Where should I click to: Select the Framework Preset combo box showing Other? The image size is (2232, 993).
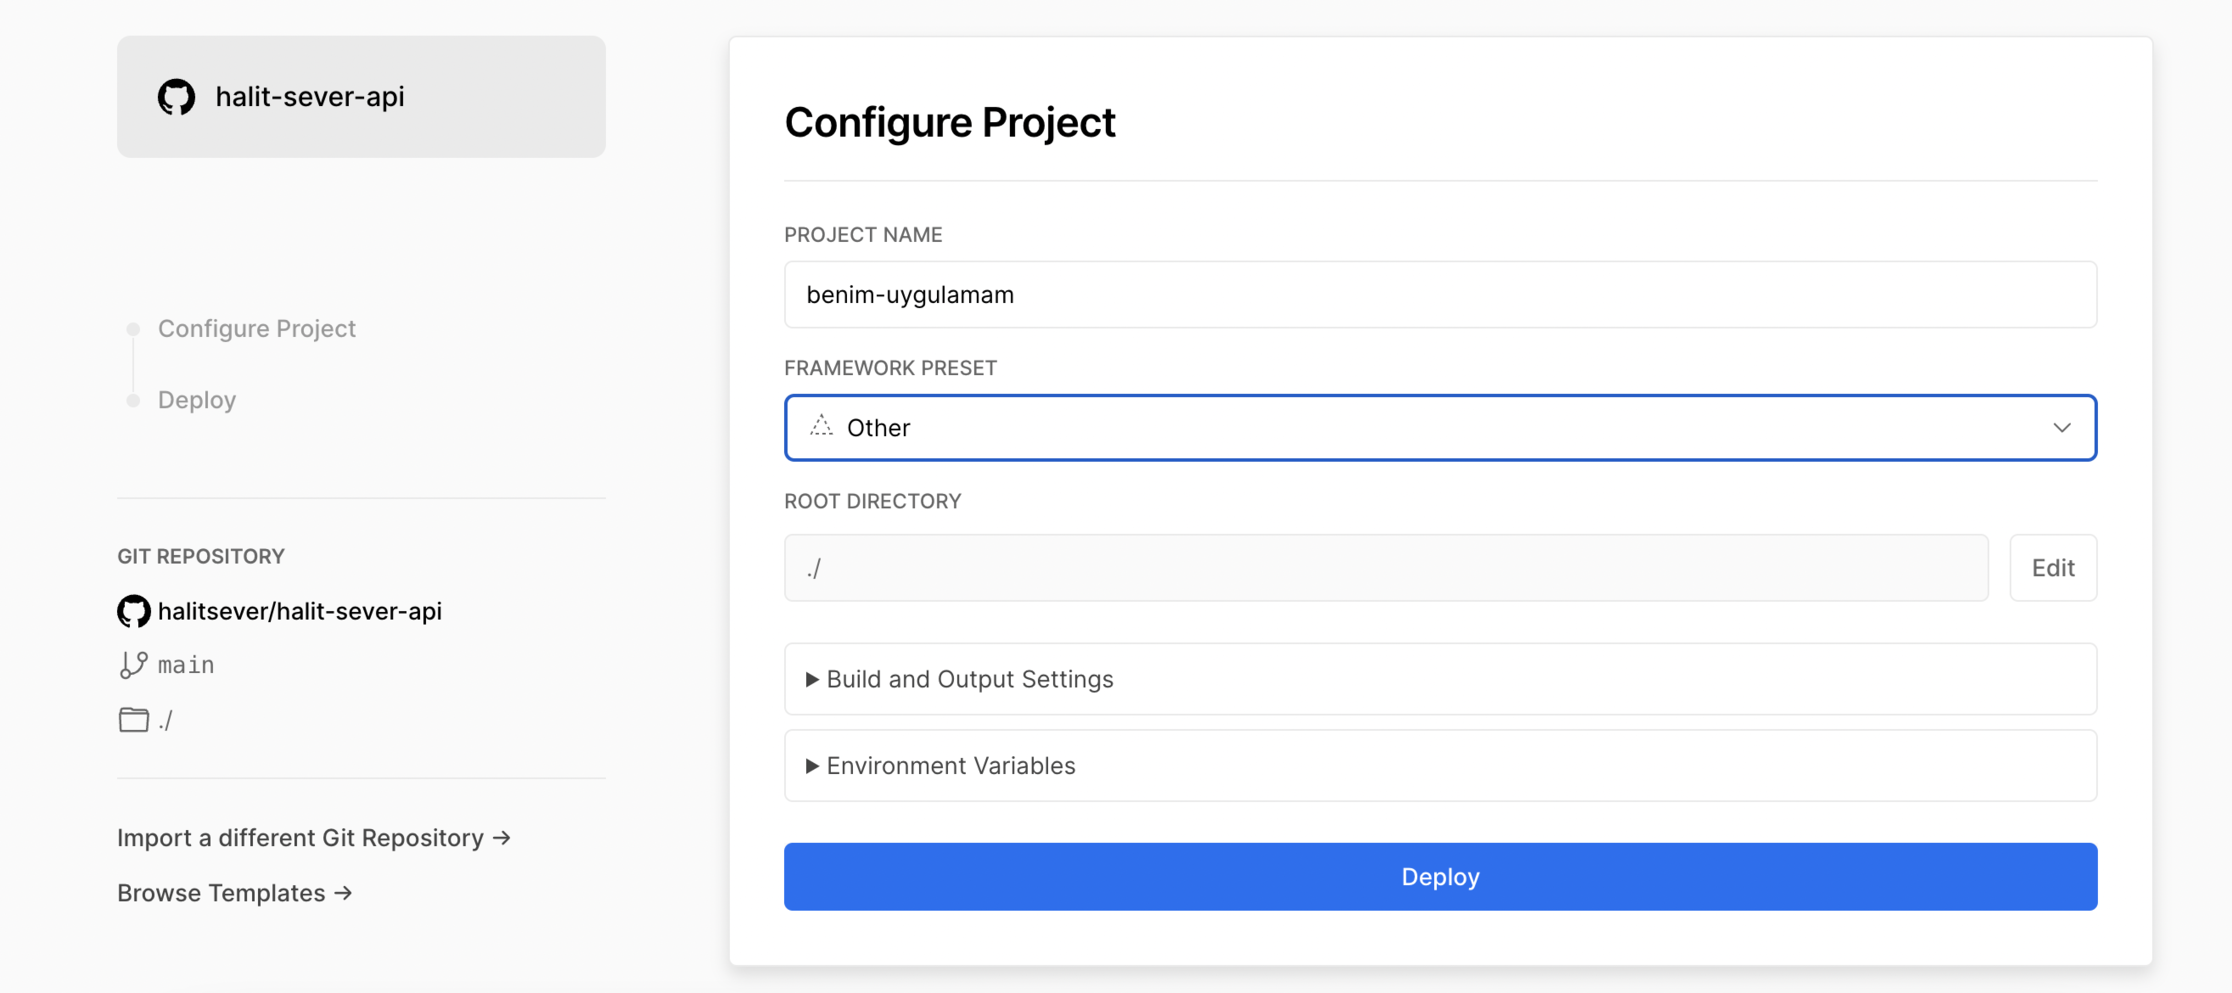(1440, 428)
